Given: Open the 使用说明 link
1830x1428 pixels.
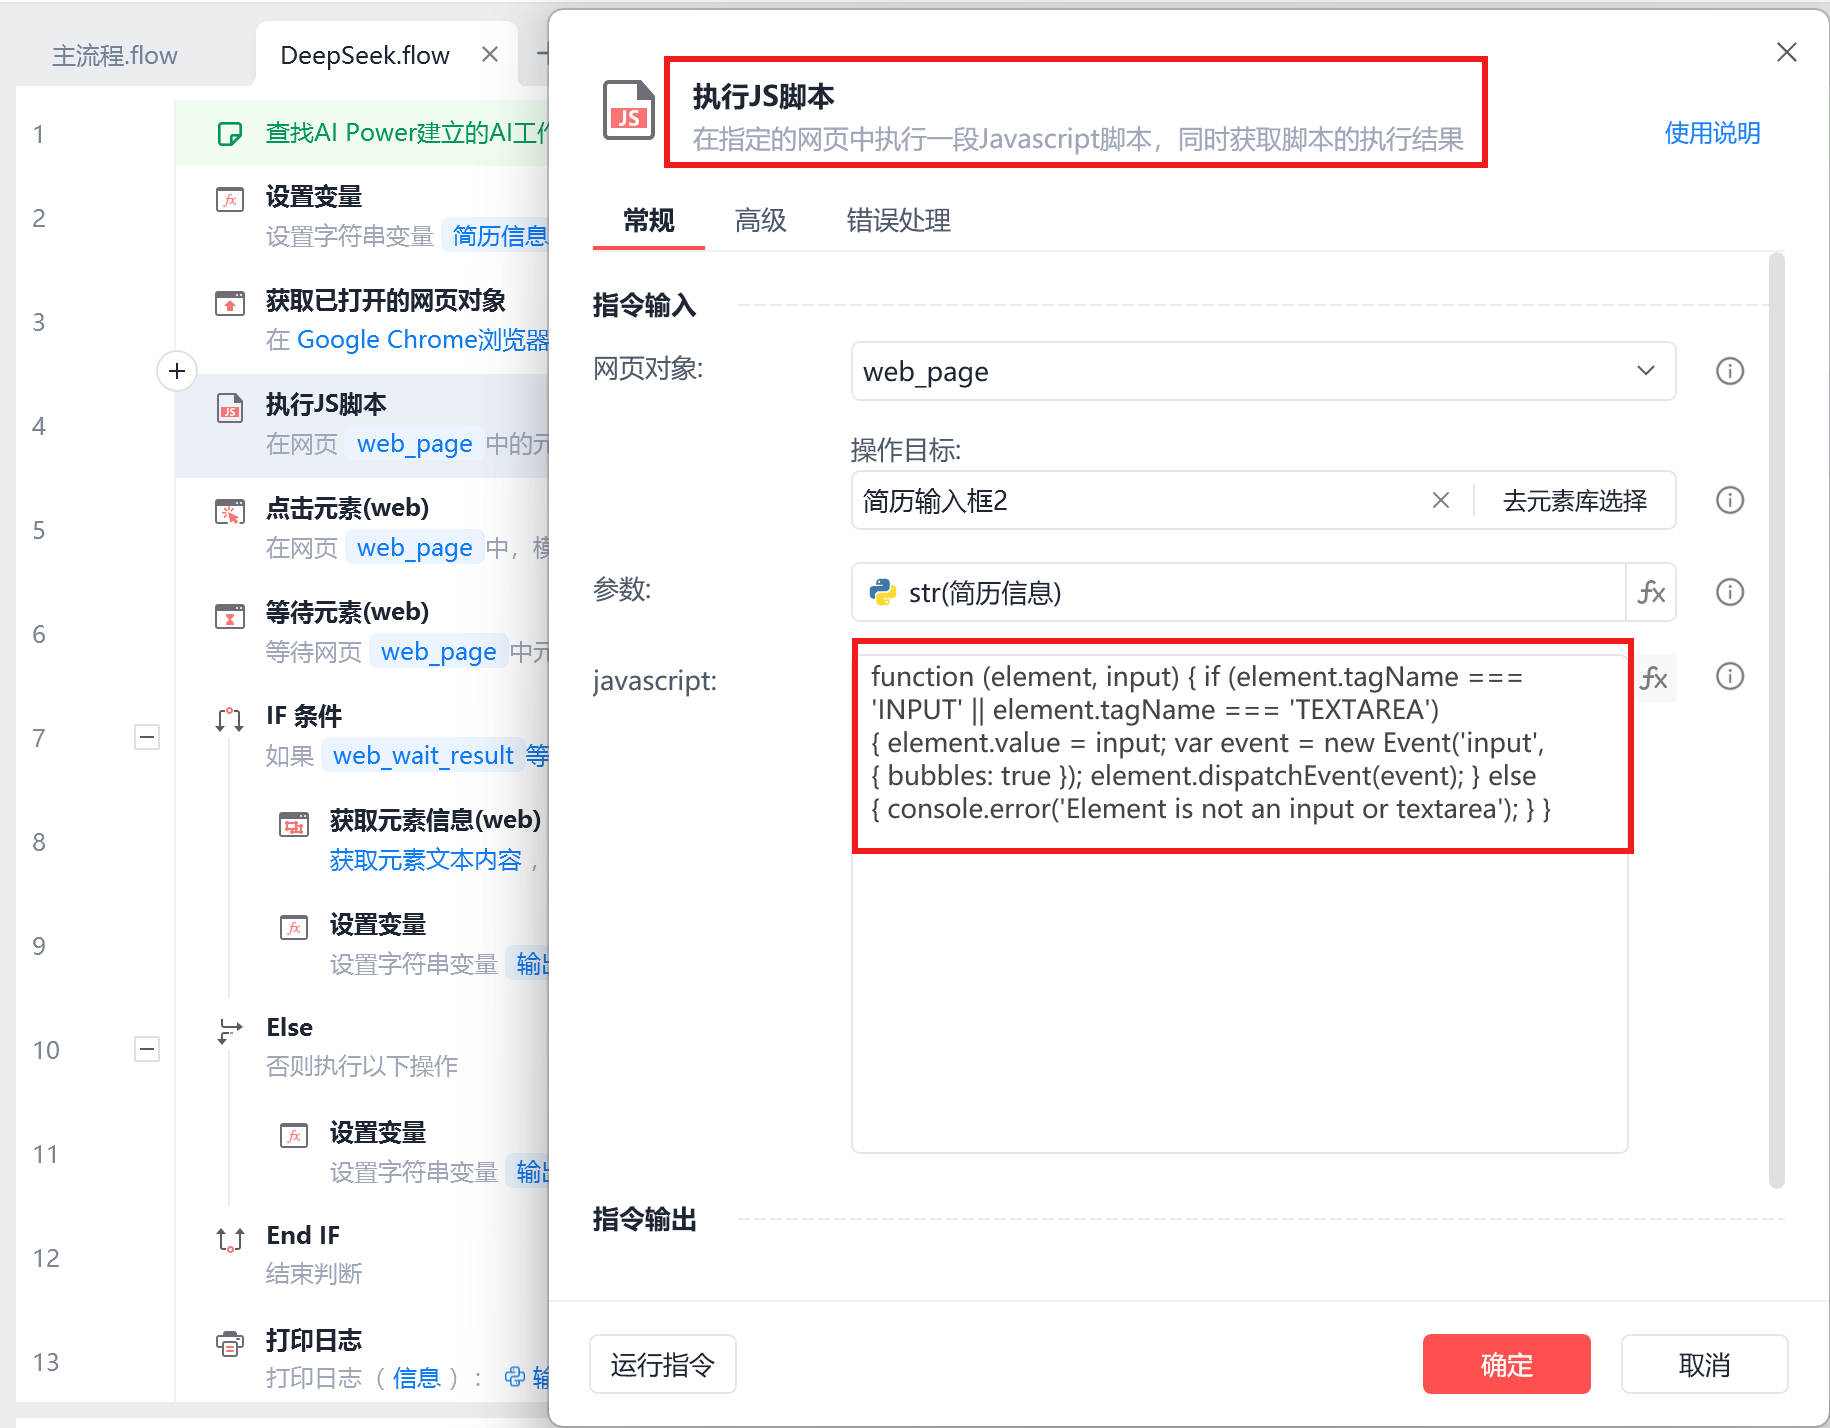Looking at the screenshot, I should click(1711, 132).
